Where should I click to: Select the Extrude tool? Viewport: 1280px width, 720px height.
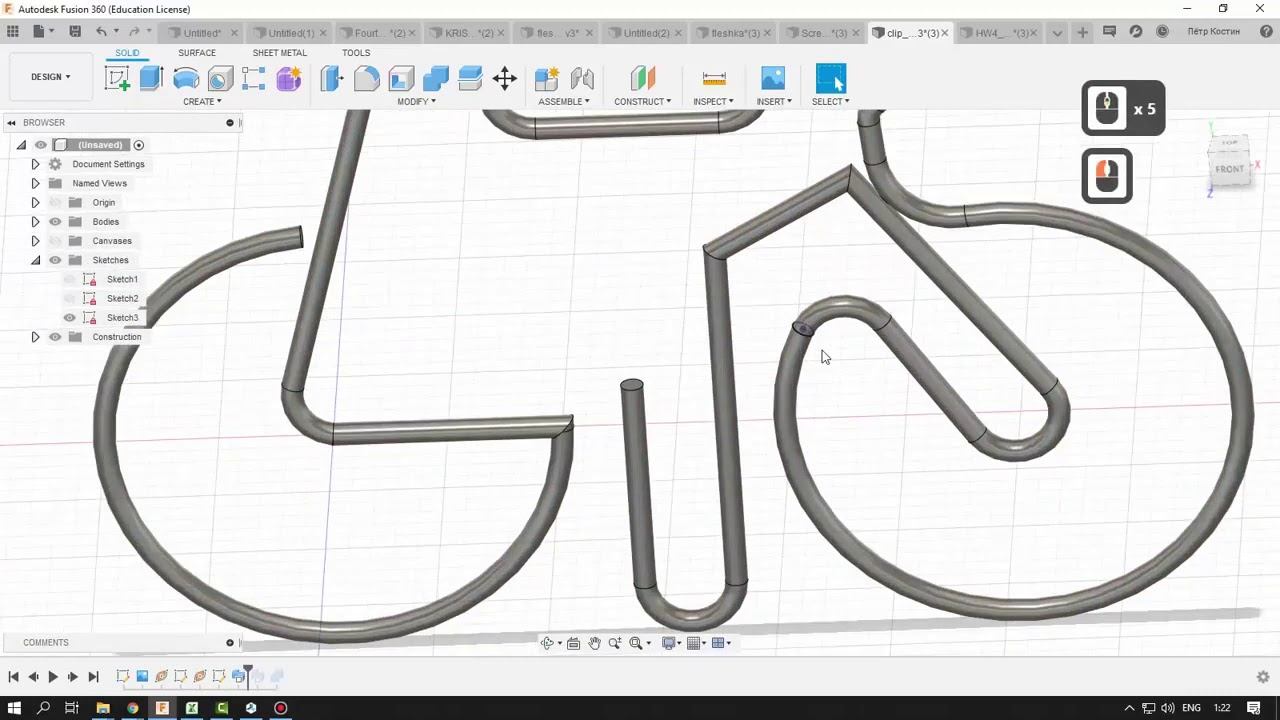[x=152, y=78]
